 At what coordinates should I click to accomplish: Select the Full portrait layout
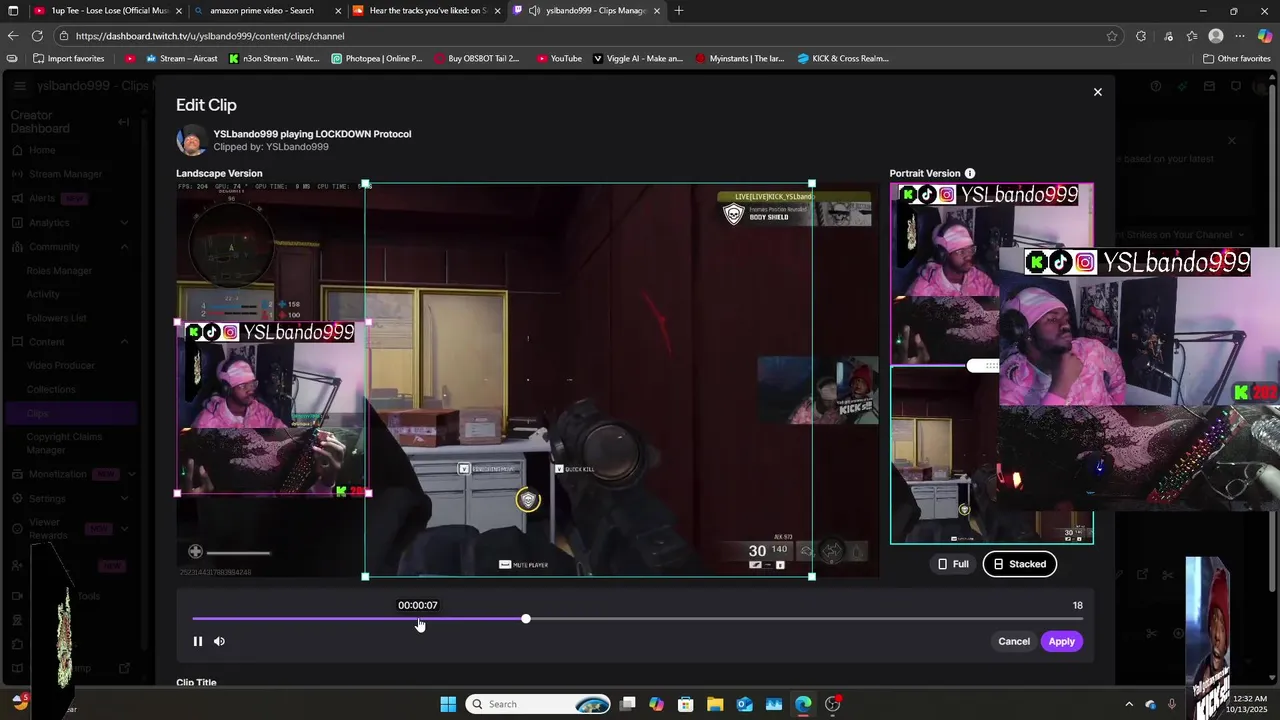click(952, 564)
